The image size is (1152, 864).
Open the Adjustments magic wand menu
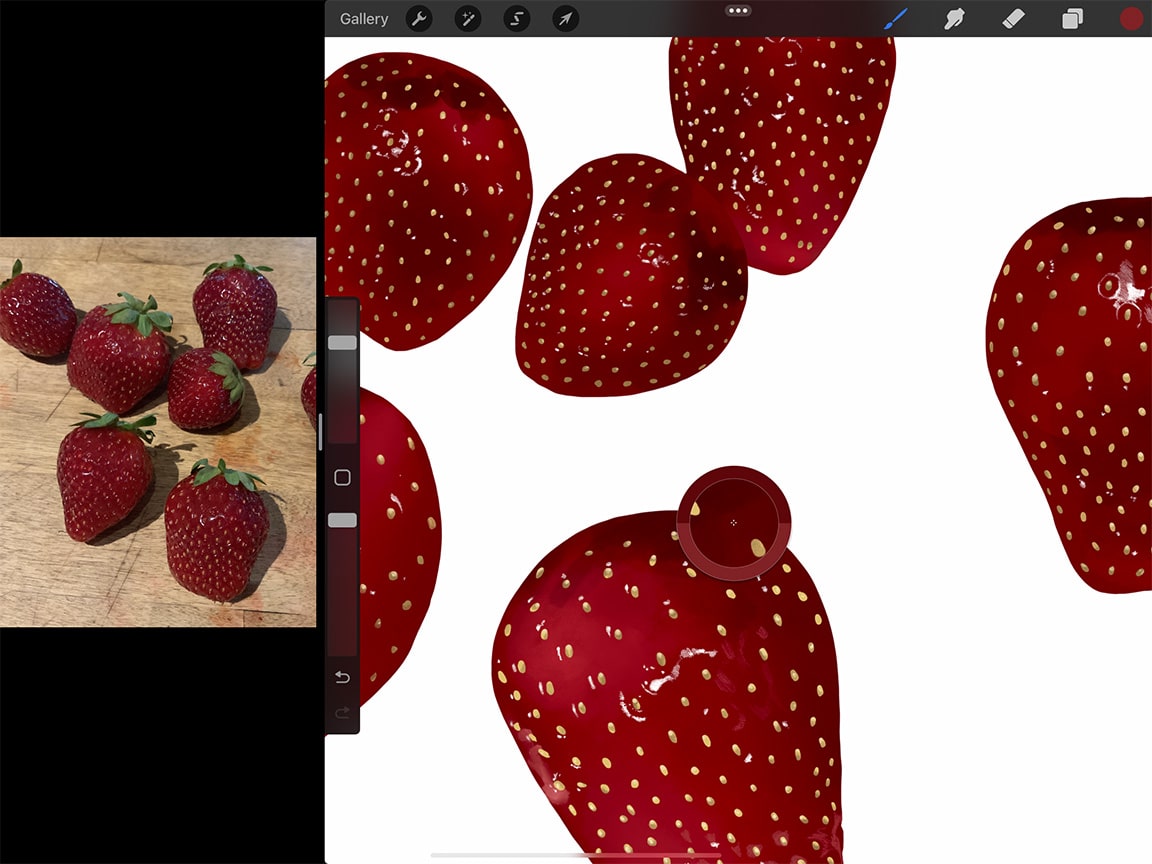467,18
